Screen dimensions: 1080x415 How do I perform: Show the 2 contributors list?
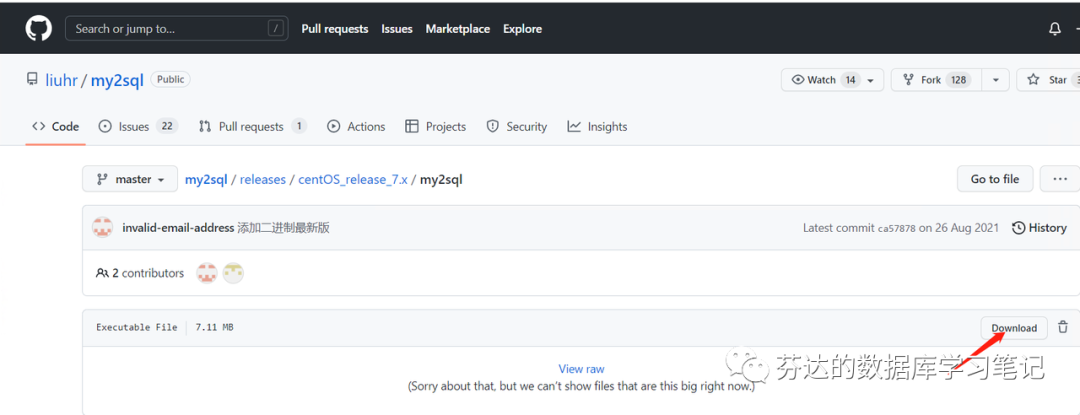(x=141, y=273)
